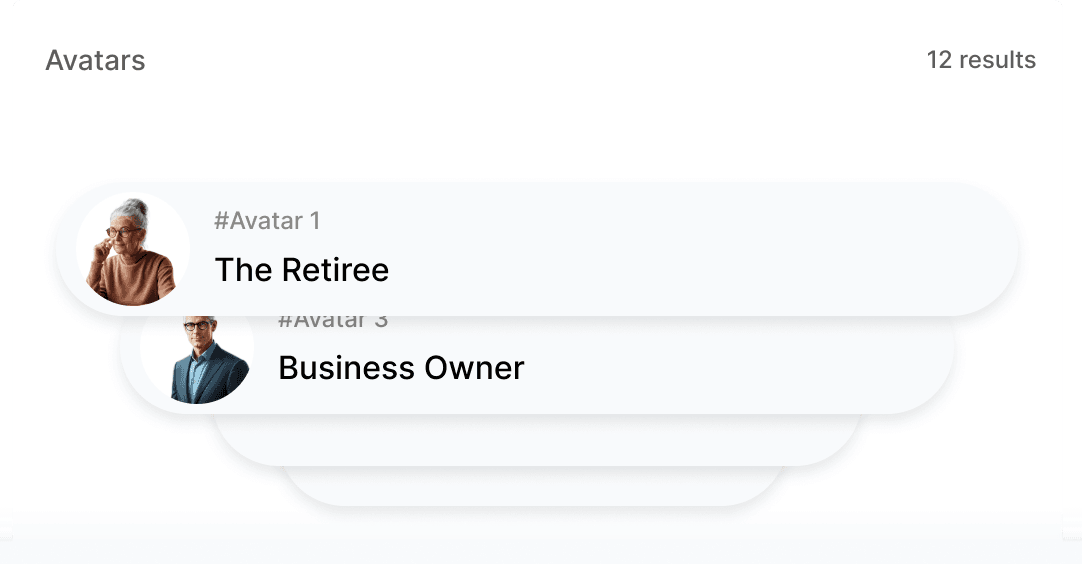Click the partially hidden "#Avatar 3" label

[x=333, y=322]
